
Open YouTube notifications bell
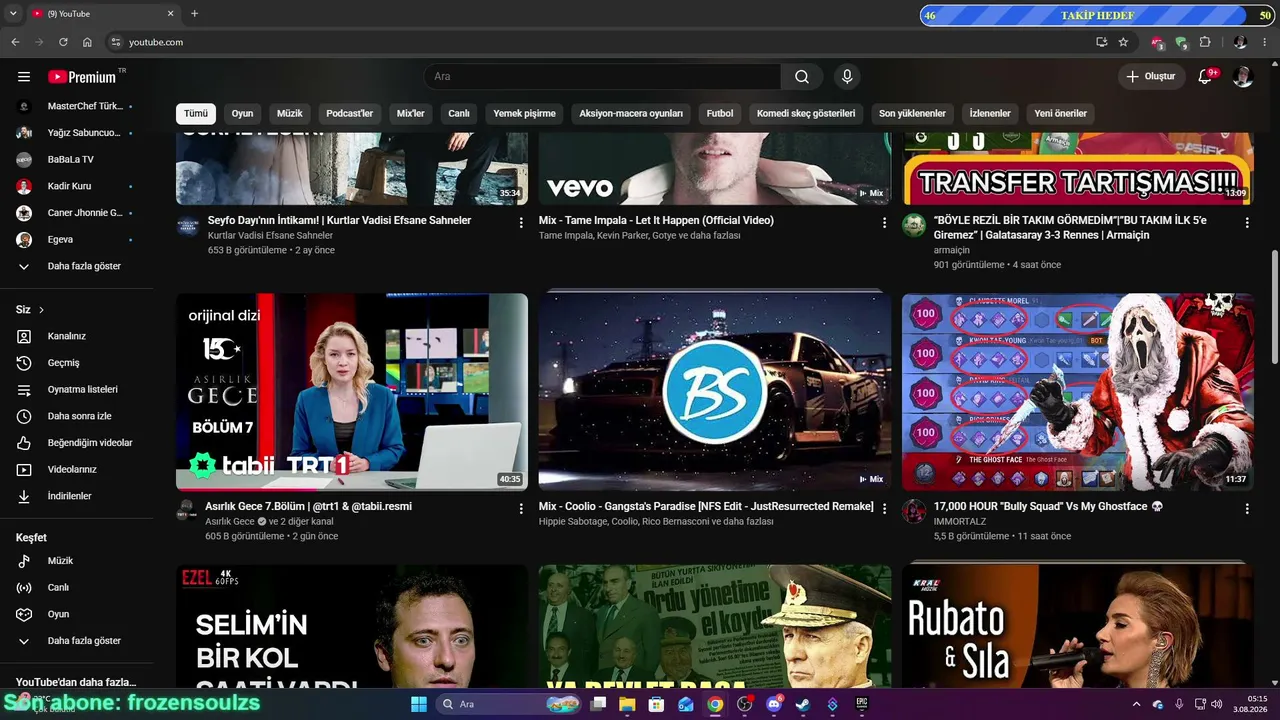pos(1205,77)
